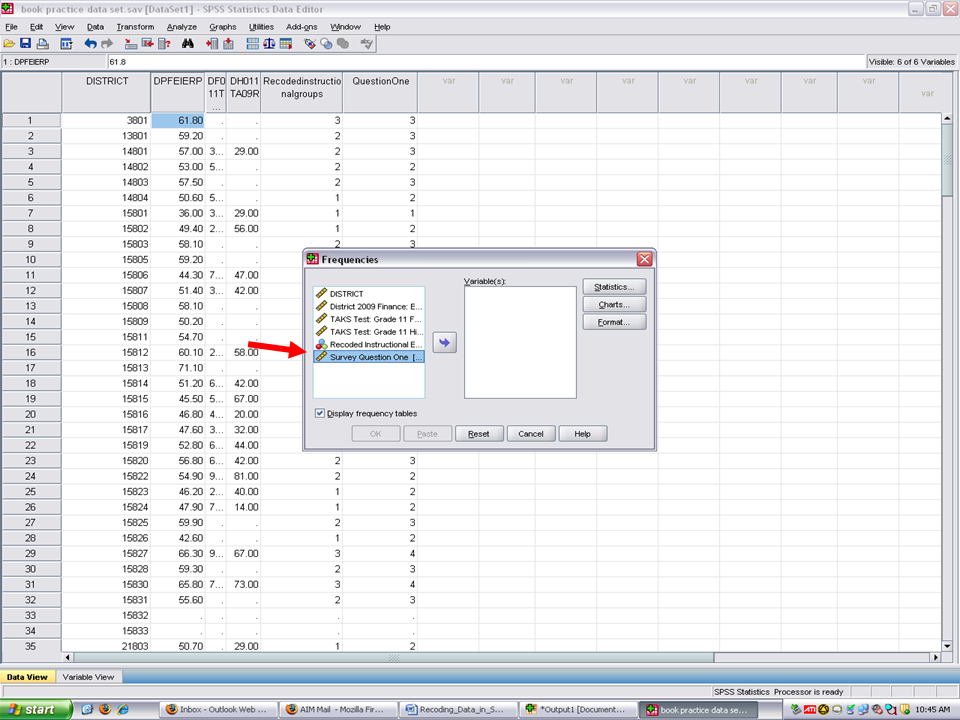
Task: Click the Print toolbar icon
Action: (x=42, y=44)
